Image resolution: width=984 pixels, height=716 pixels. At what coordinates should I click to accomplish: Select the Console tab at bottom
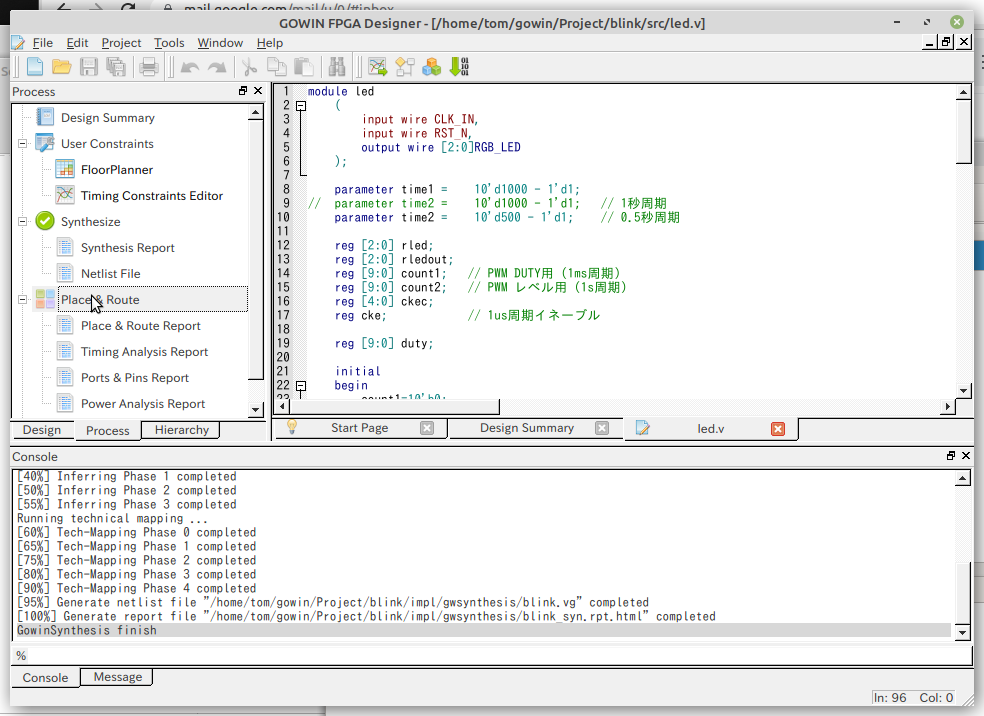(x=45, y=678)
